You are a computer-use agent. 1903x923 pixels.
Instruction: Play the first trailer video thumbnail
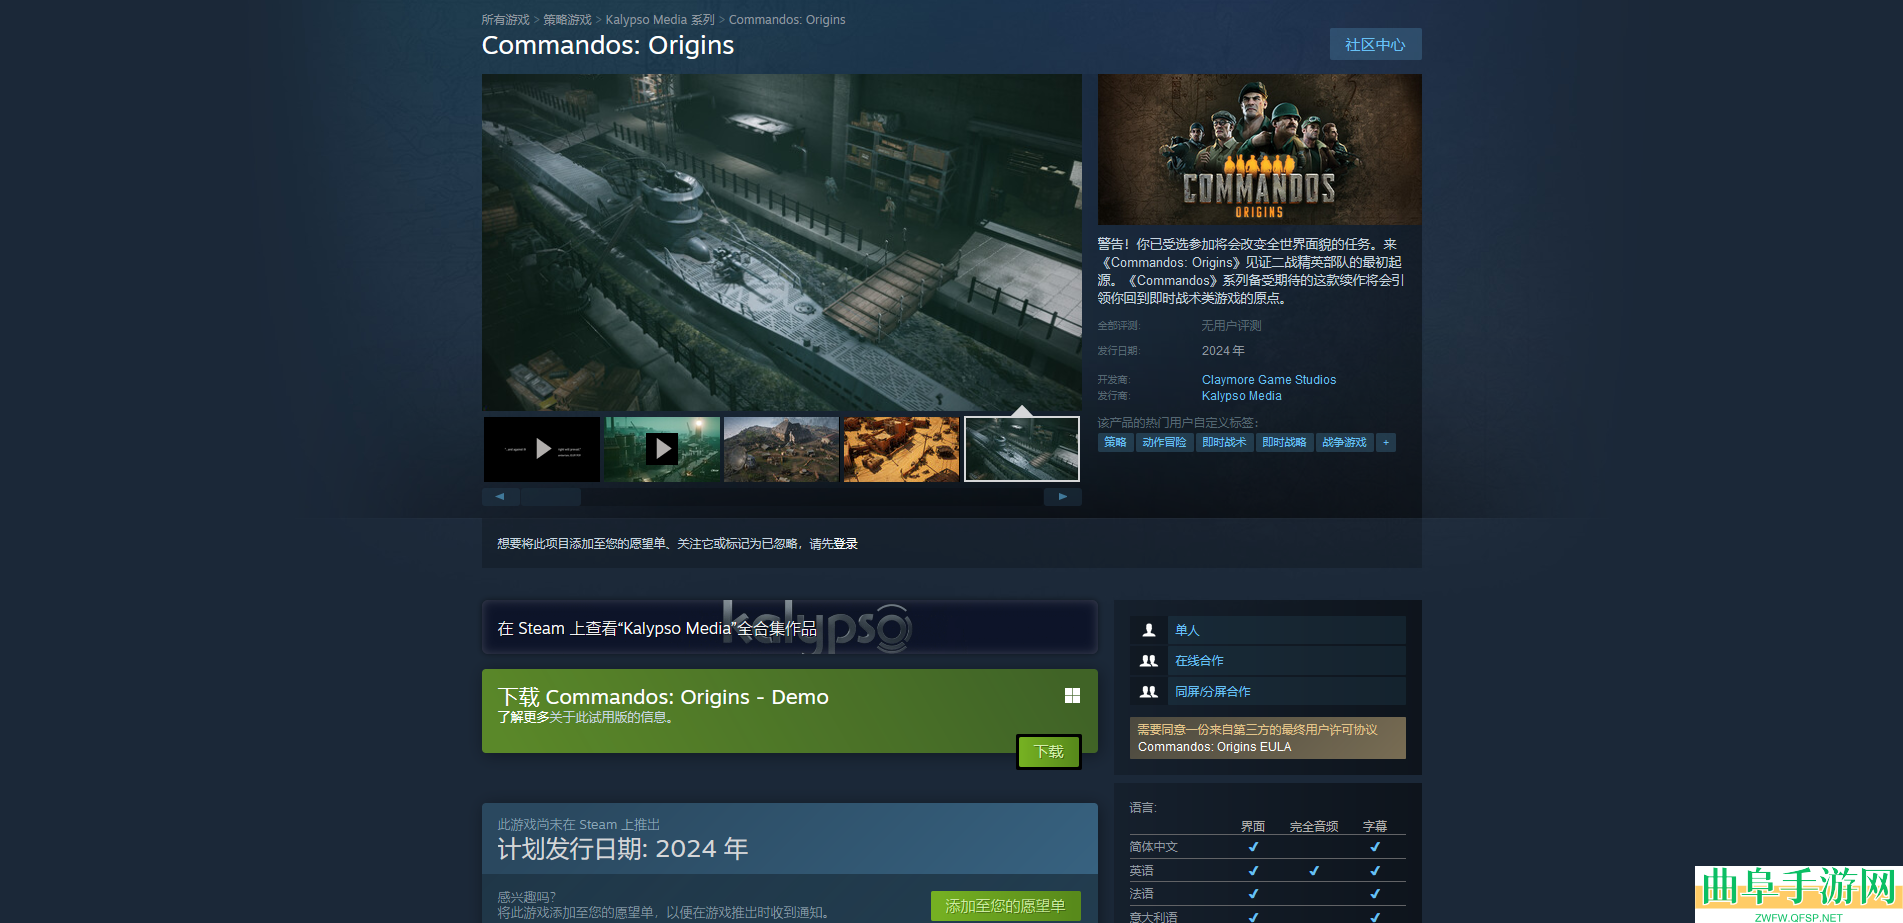(x=542, y=449)
